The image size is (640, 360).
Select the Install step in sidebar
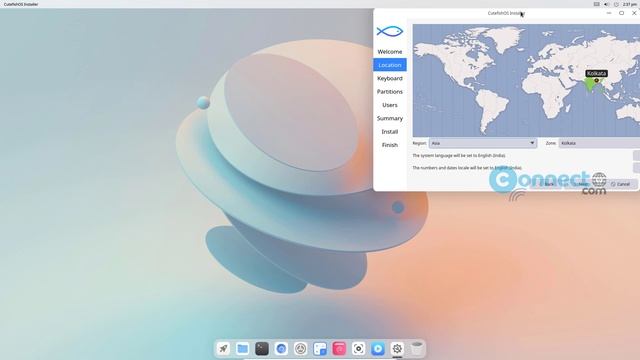[390, 132]
